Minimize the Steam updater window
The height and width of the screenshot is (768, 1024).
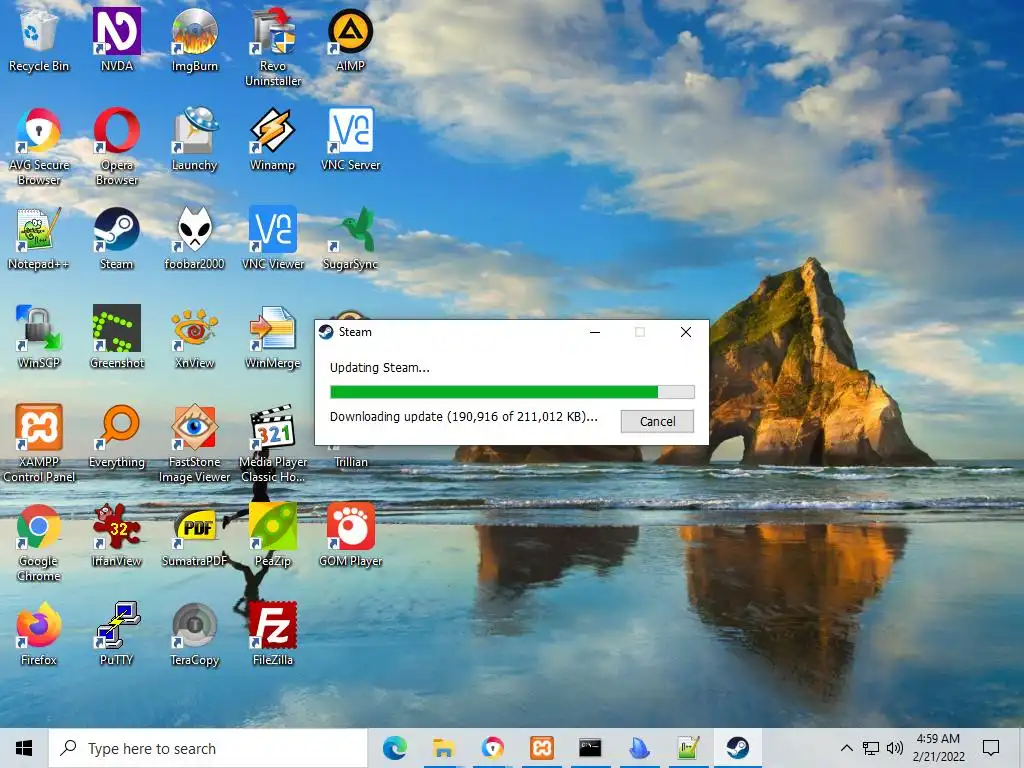(x=595, y=332)
